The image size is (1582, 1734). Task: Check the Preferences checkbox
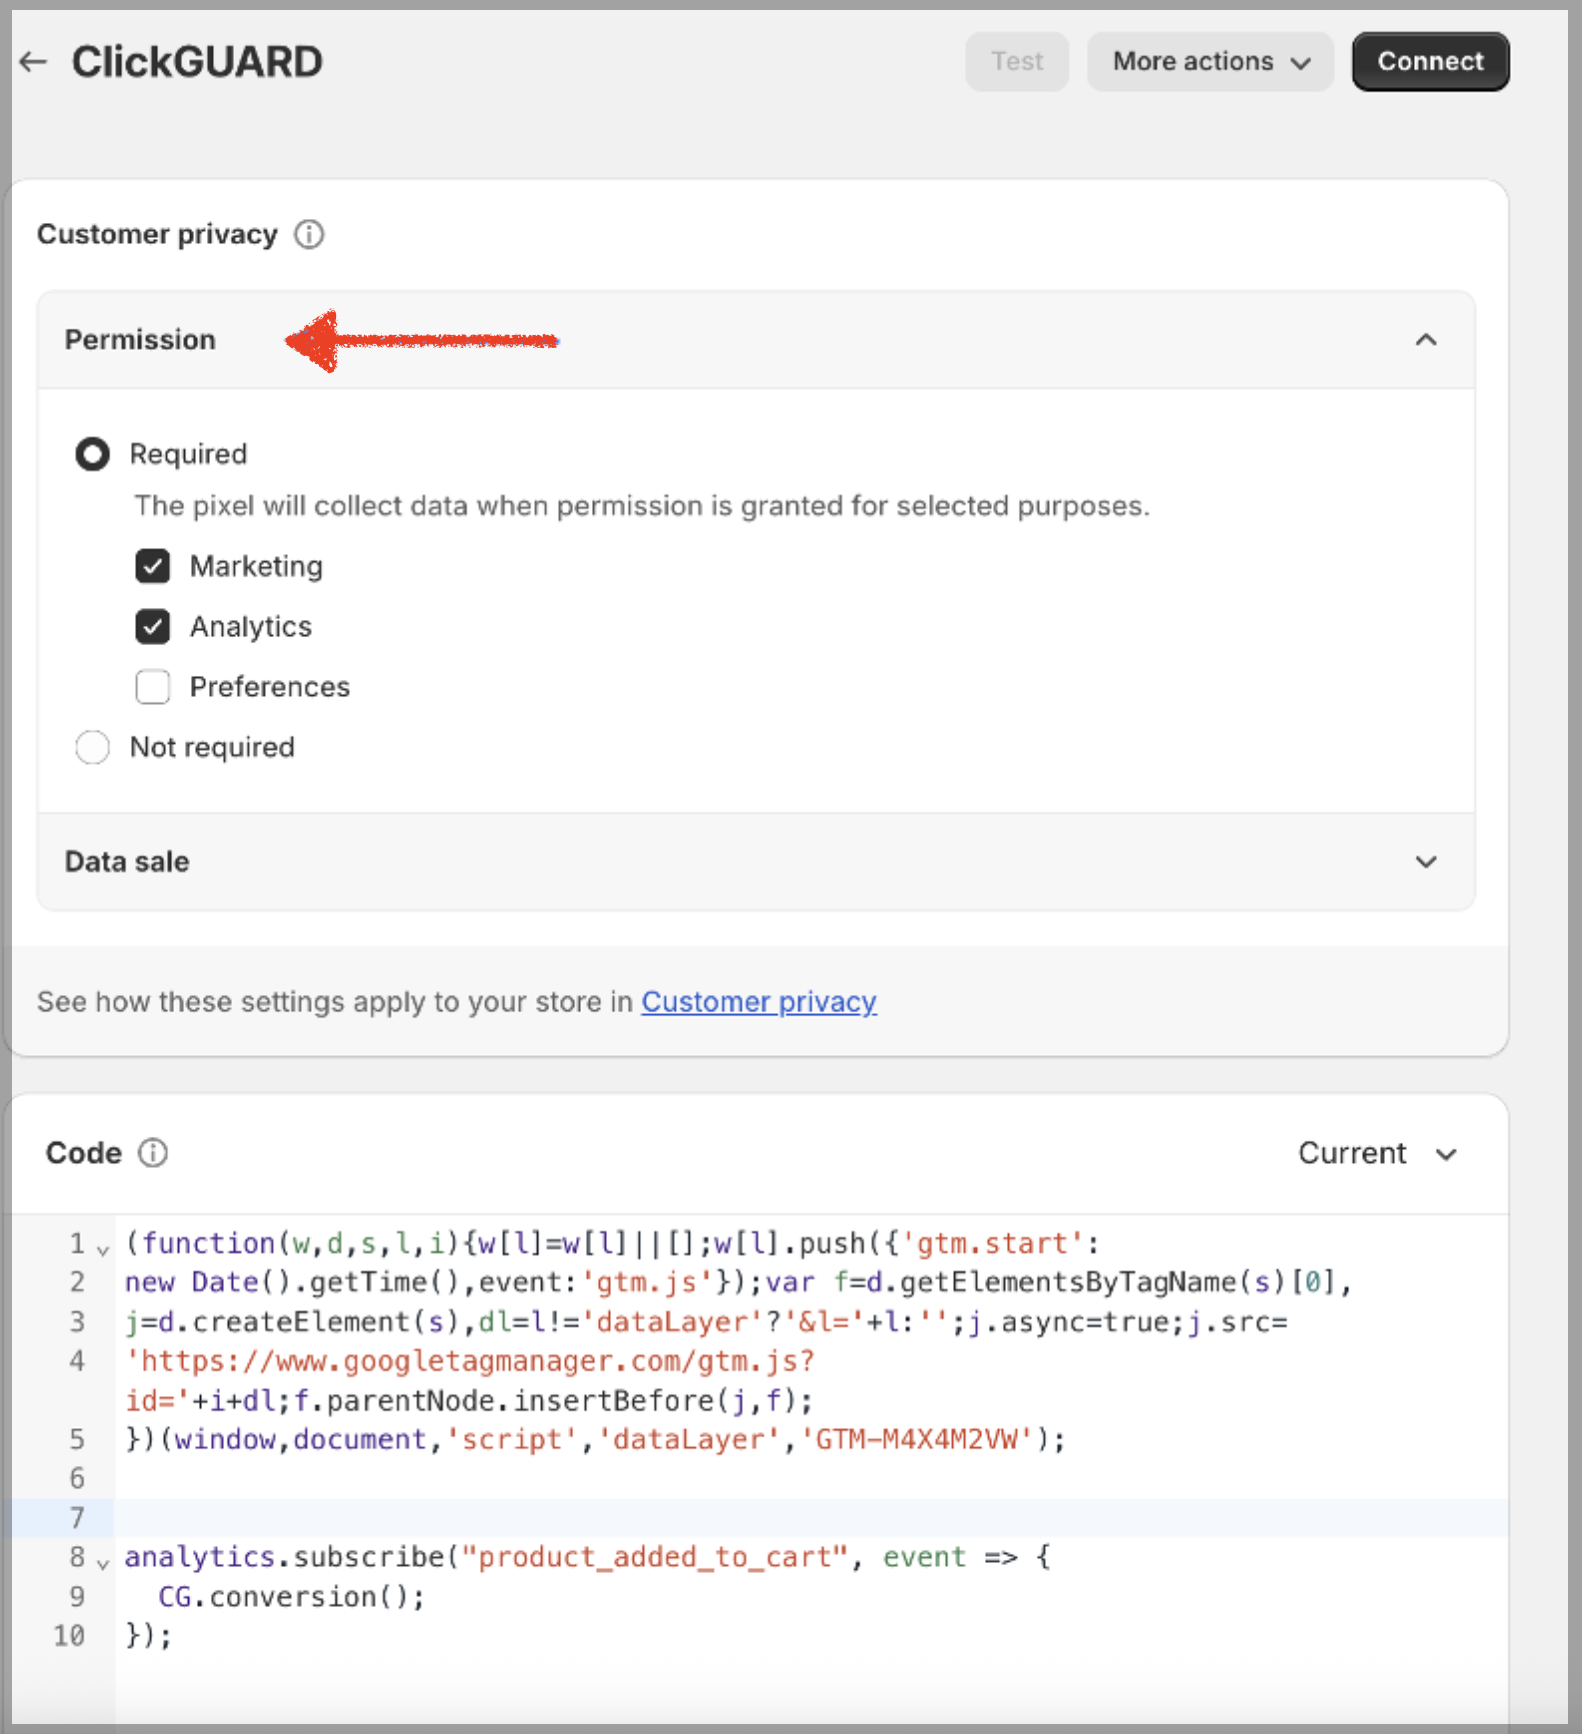[x=153, y=687]
